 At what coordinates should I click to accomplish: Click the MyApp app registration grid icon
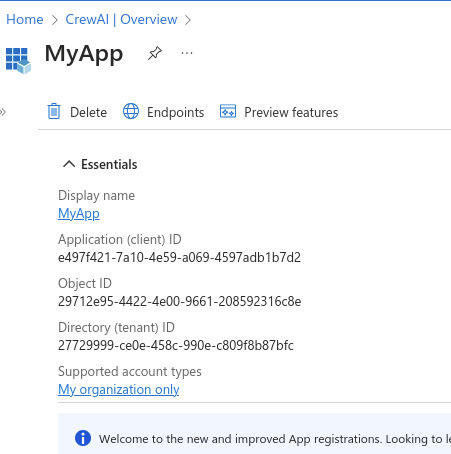point(18,60)
